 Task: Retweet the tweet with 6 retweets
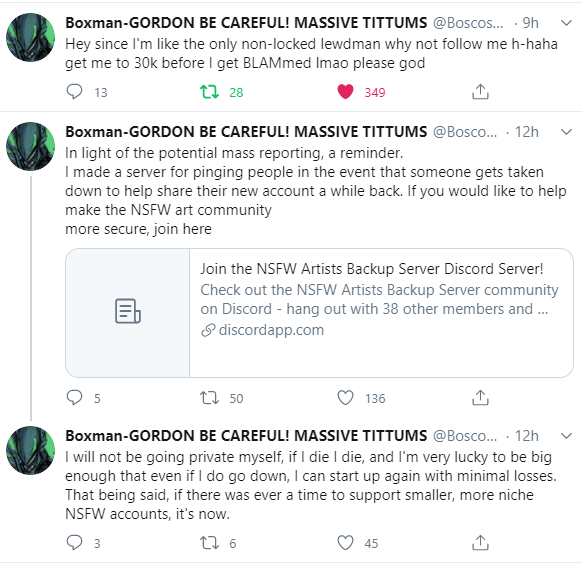tap(209, 543)
